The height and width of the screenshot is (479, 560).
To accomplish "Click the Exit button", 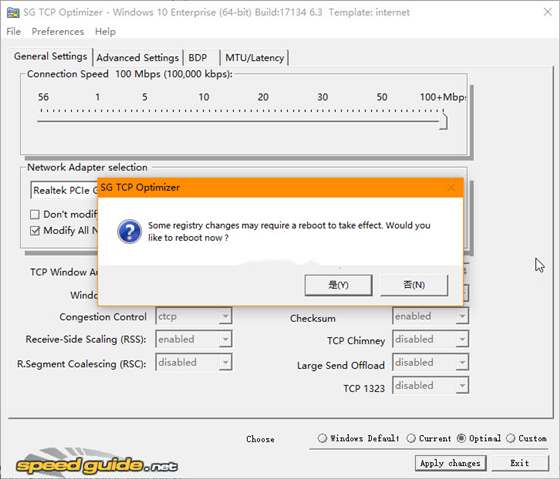I will [x=520, y=463].
